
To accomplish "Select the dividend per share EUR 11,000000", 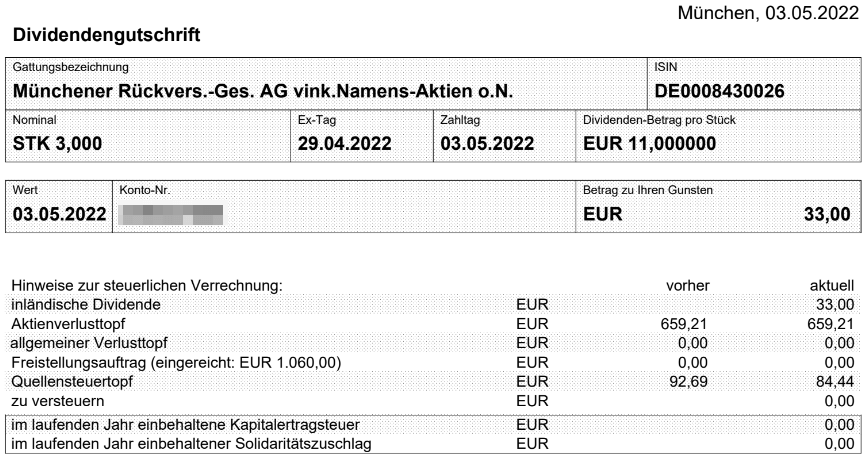I will pos(650,144).
